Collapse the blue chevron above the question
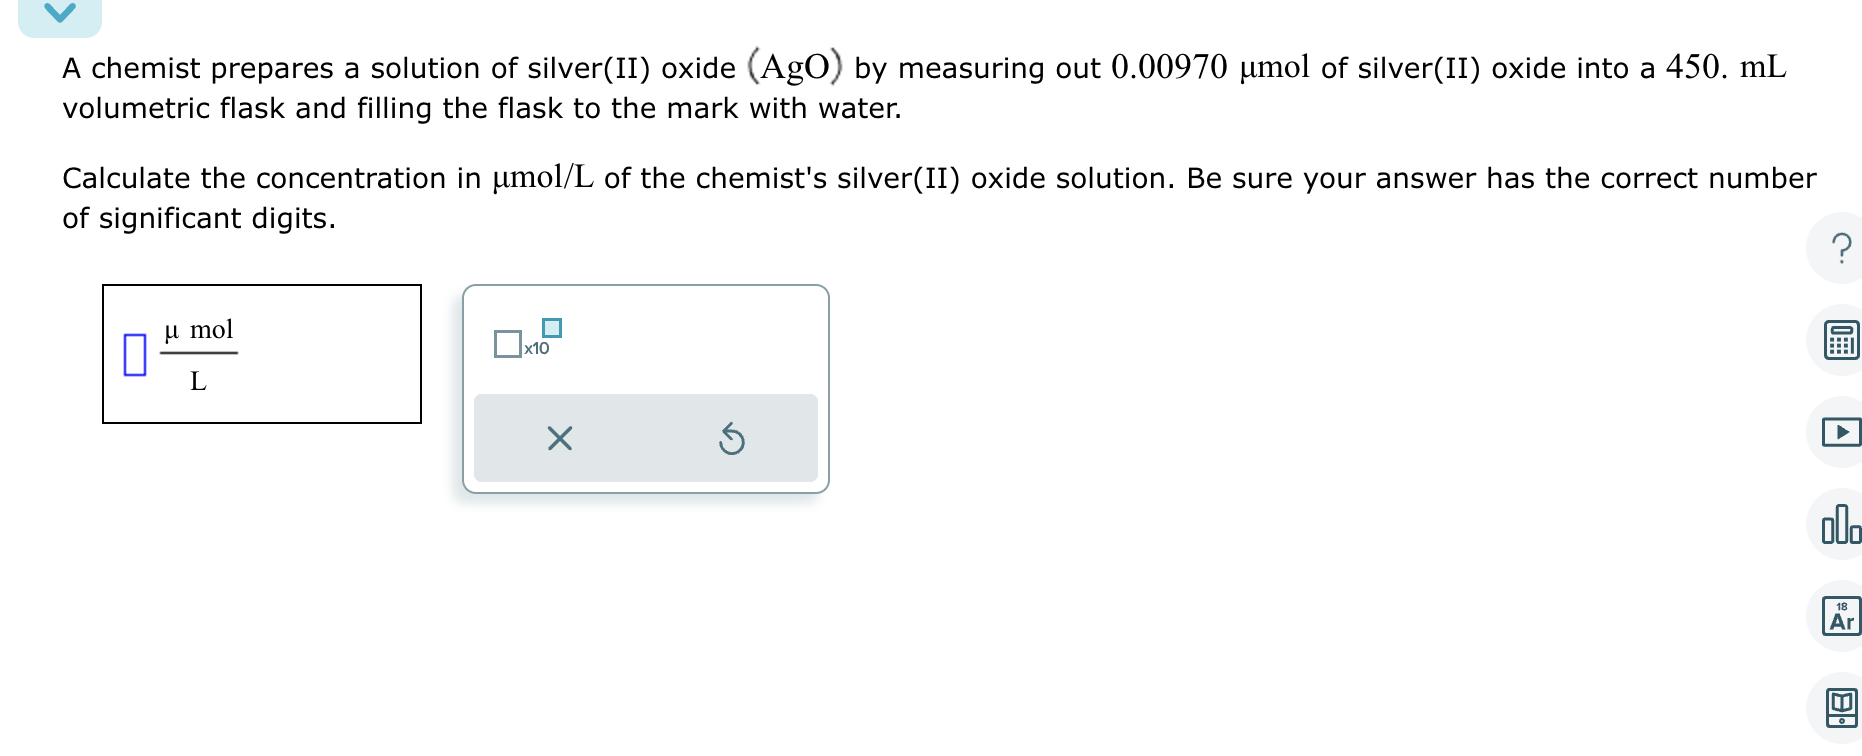This screenshot has width=1862, height=756. (x=62, y=12)
